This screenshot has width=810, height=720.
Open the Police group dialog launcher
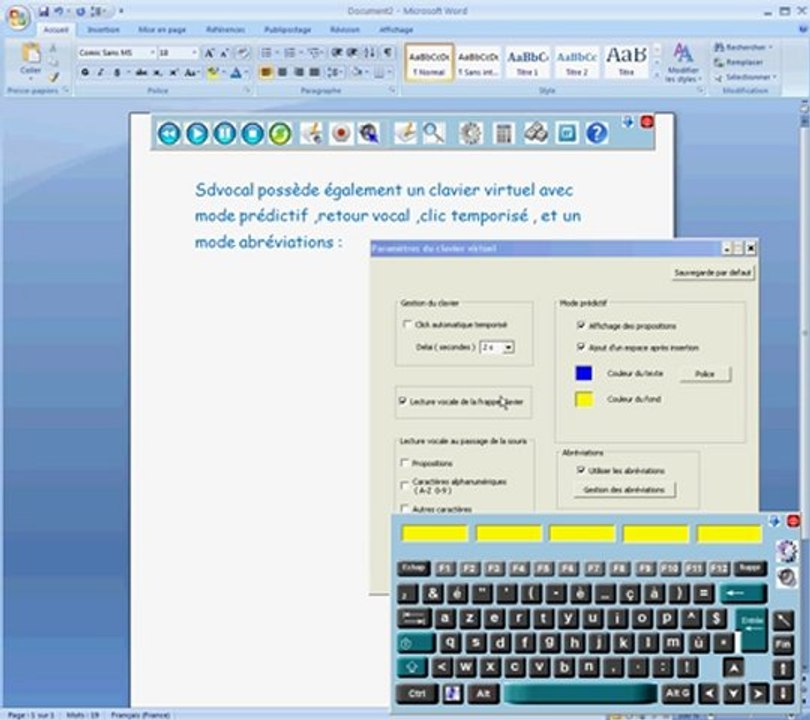coord(247,90)
